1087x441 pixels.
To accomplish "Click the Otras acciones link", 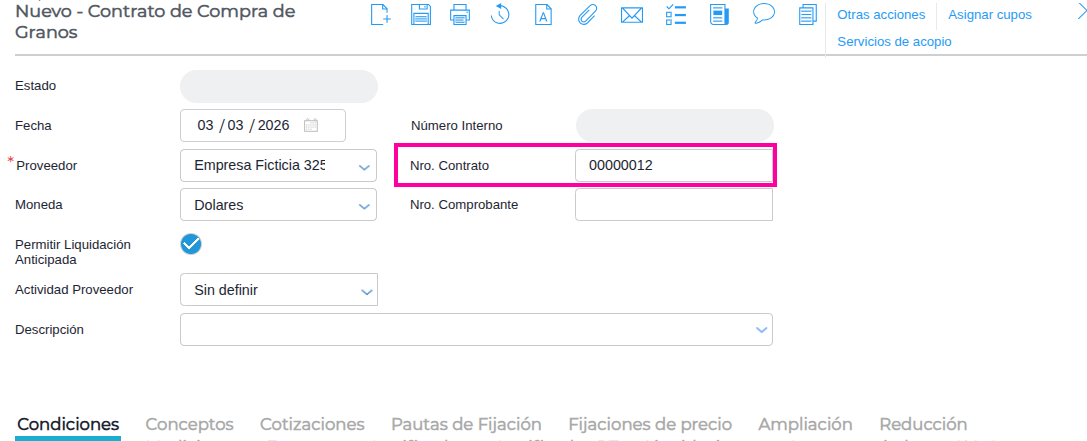I will (880, 15).
